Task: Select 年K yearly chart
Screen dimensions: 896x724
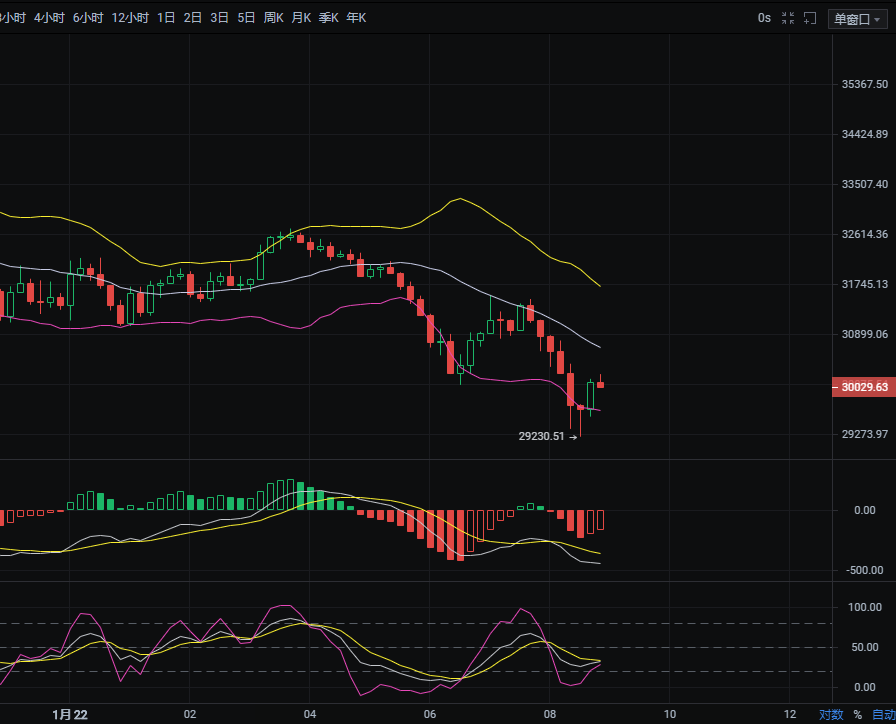Action: [x=356, y=18]
